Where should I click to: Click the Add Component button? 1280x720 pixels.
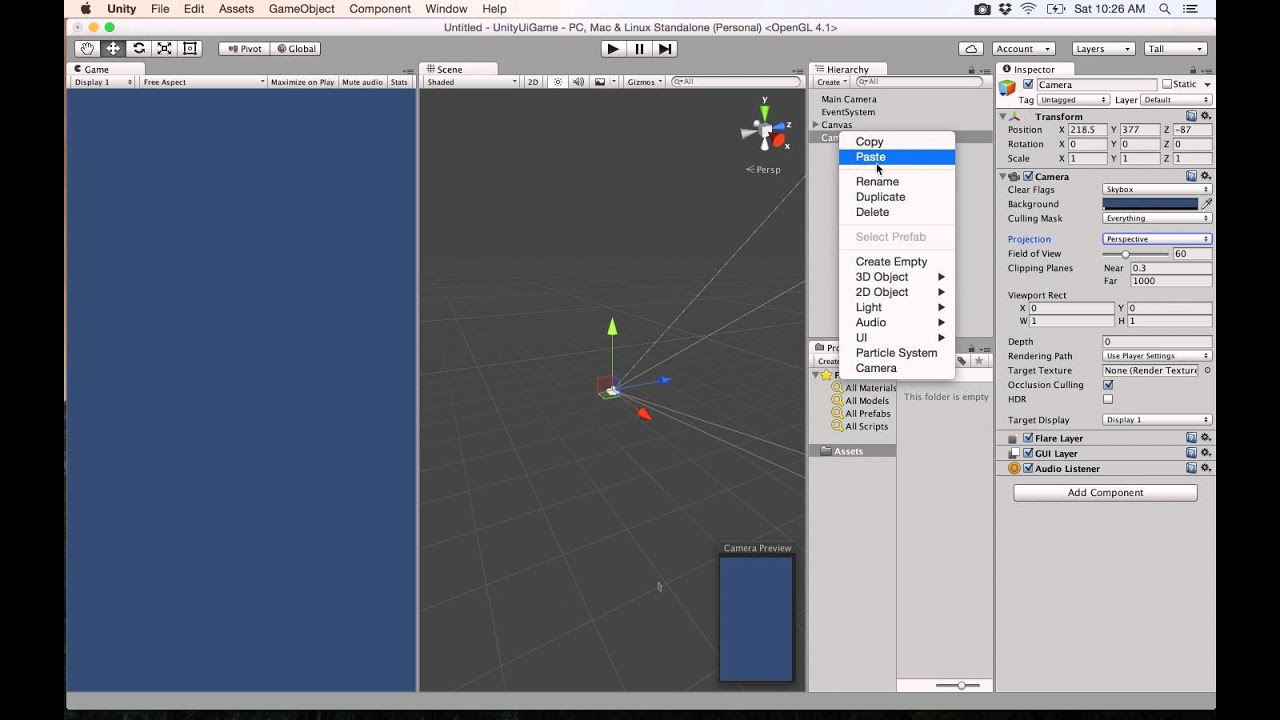point(1105,493)
